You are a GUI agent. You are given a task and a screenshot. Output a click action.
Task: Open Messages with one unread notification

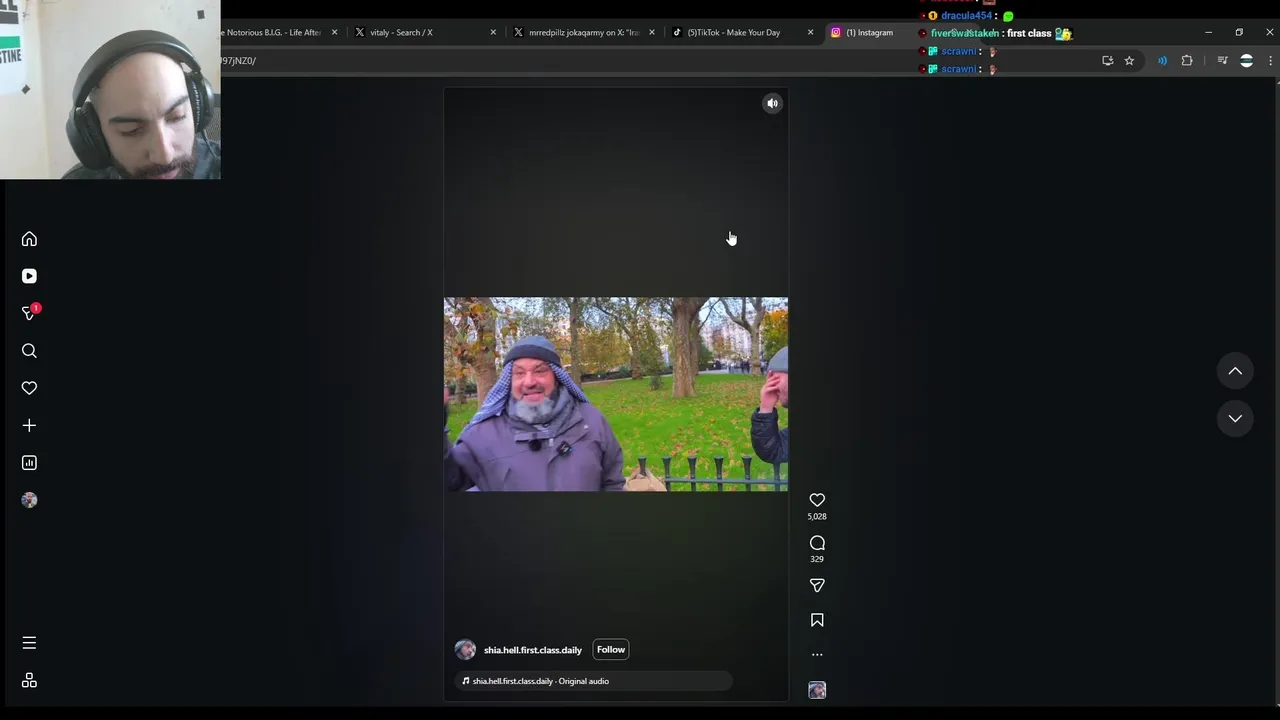[x=30, y=313]
